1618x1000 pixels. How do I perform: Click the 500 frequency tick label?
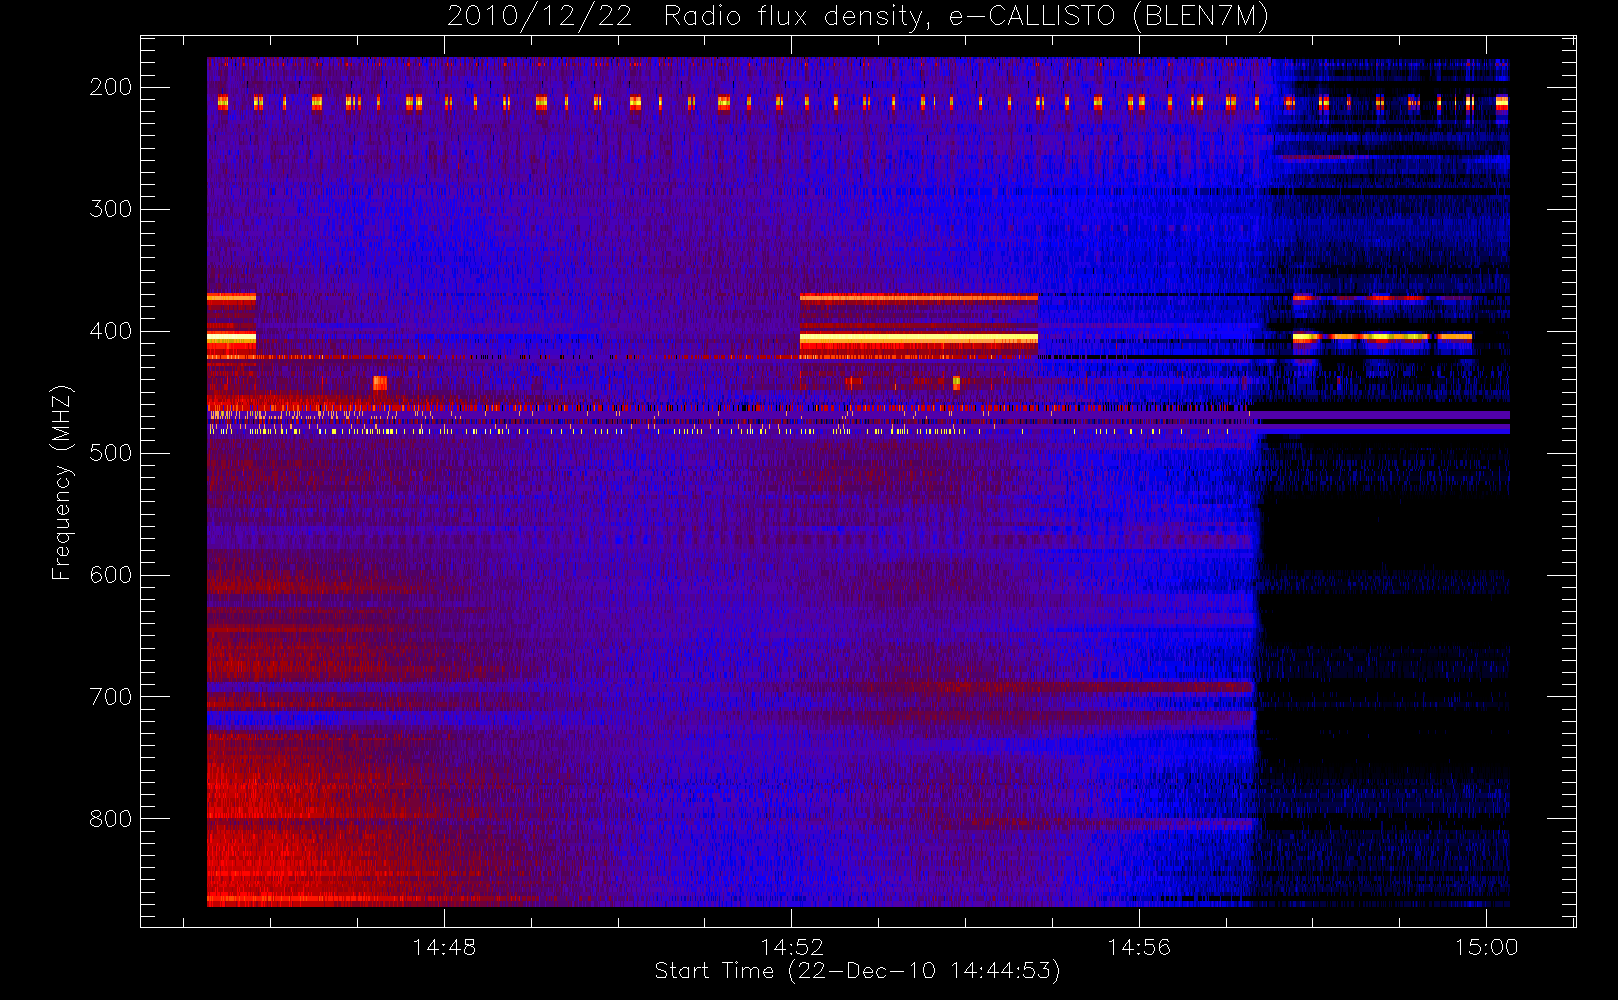coord(111,453)
